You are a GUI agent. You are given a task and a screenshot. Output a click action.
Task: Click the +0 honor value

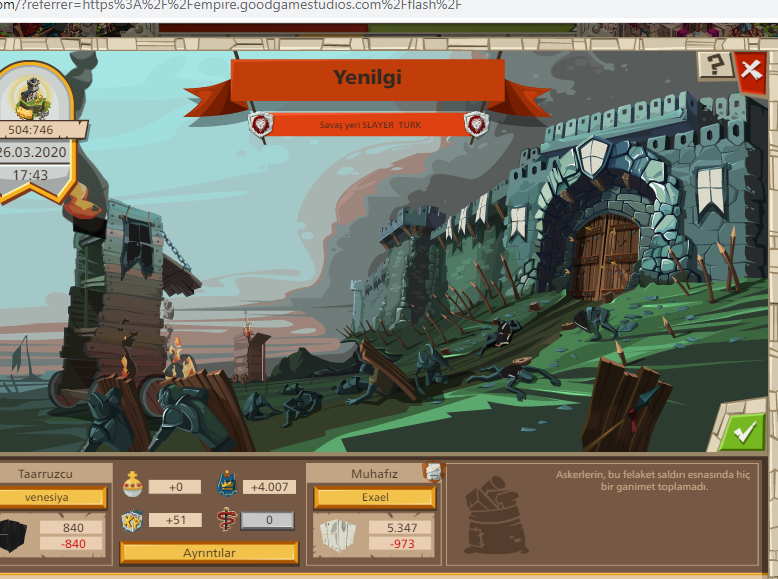(175, 487)
